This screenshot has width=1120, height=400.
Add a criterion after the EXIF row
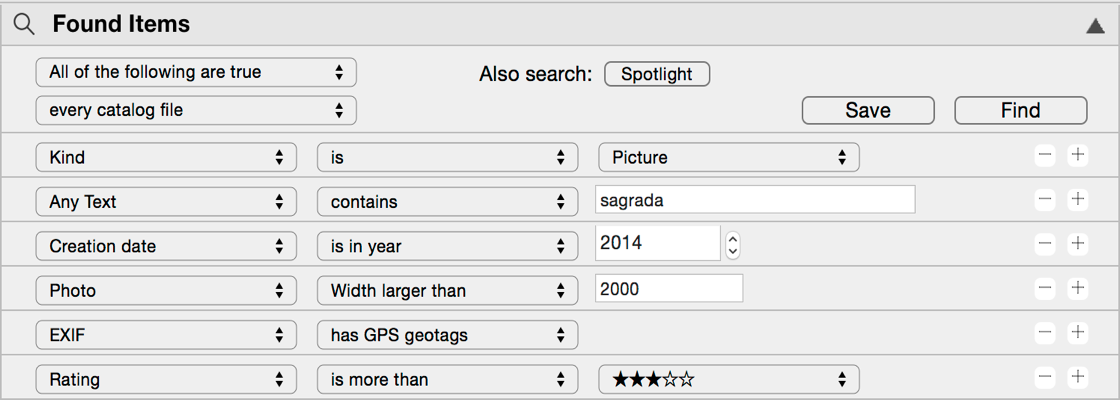tap(1078, 332)
